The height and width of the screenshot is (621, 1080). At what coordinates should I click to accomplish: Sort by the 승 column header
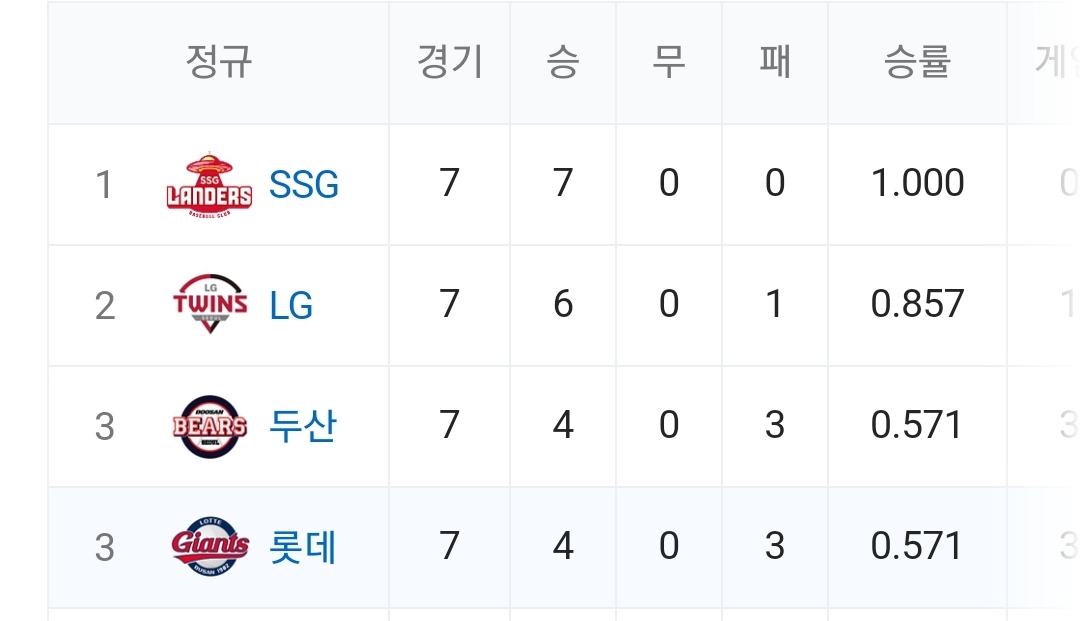[x=563, y=62]
